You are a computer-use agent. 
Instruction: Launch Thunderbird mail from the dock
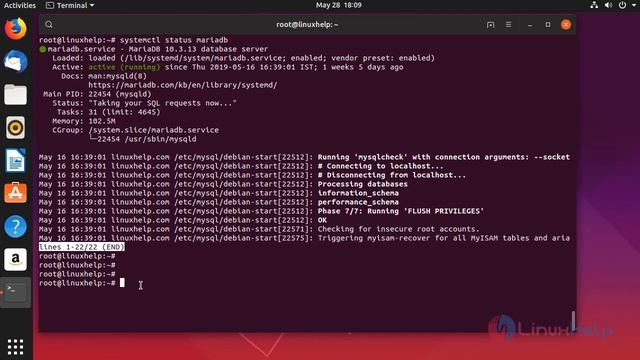tap(16, 62)
